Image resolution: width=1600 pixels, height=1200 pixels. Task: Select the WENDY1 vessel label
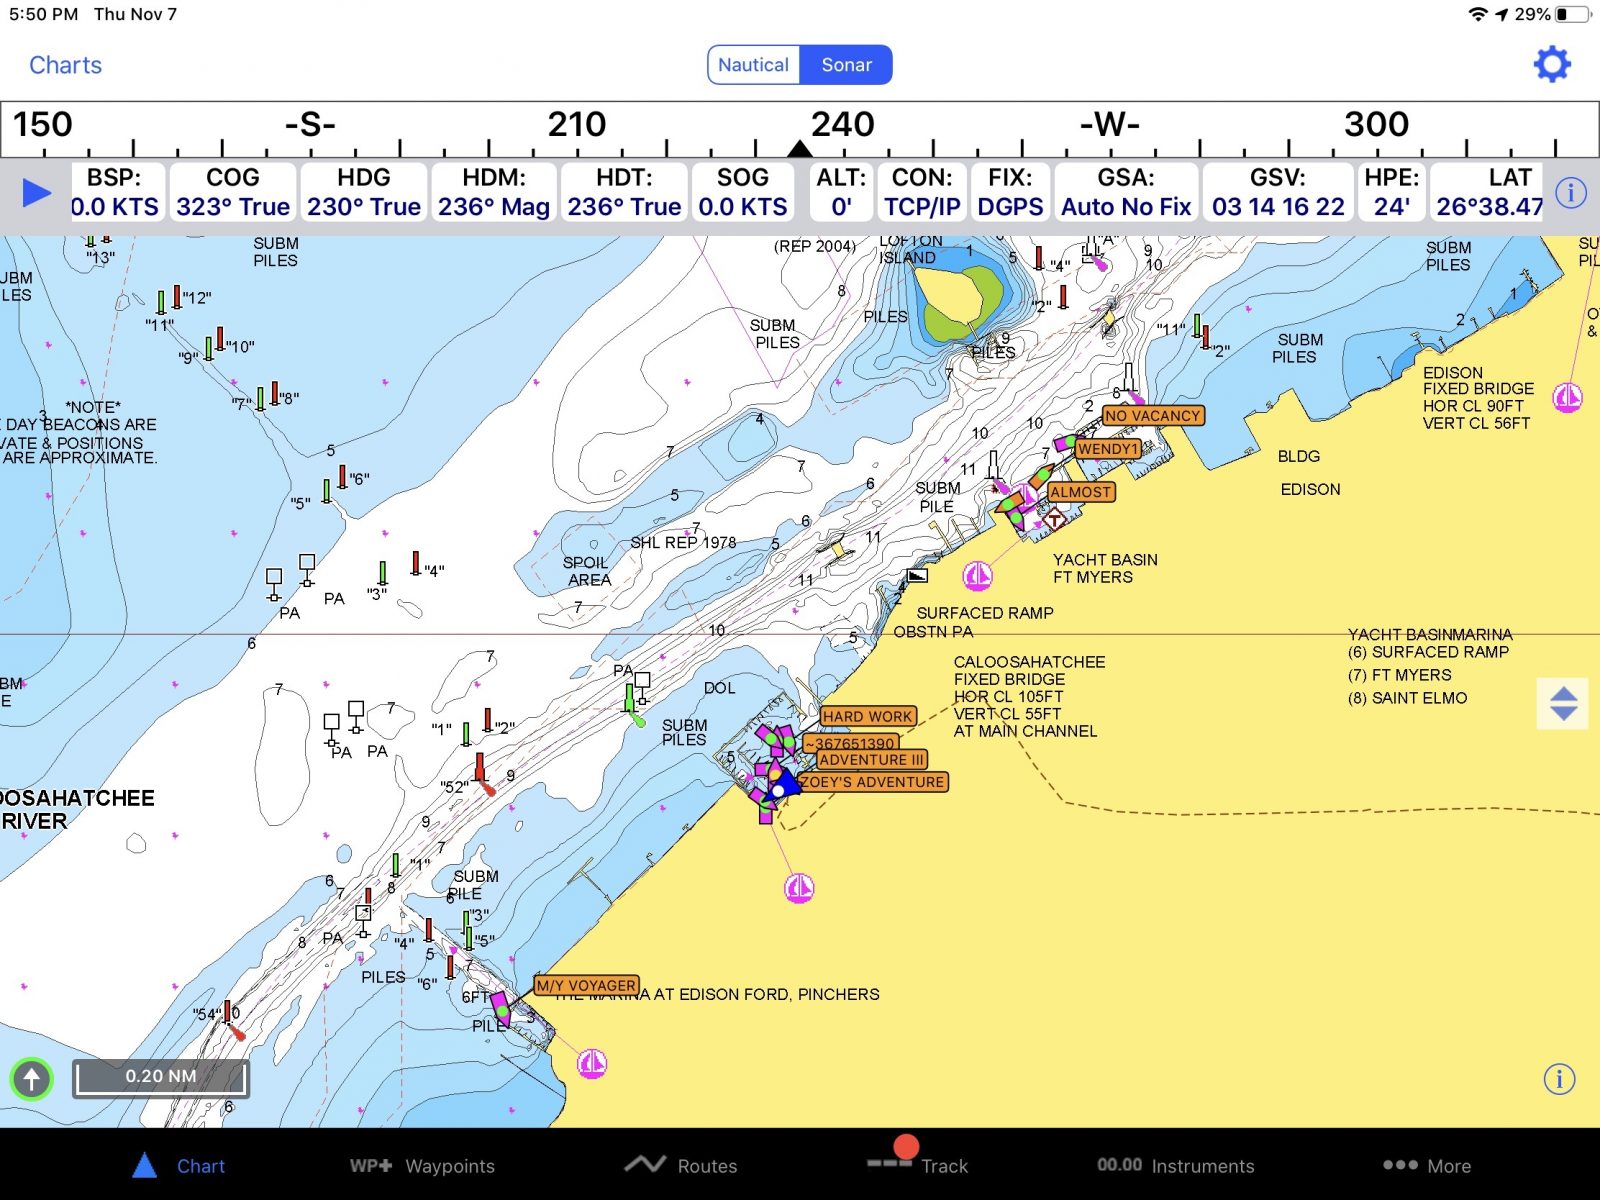(x=1108, y=449)
